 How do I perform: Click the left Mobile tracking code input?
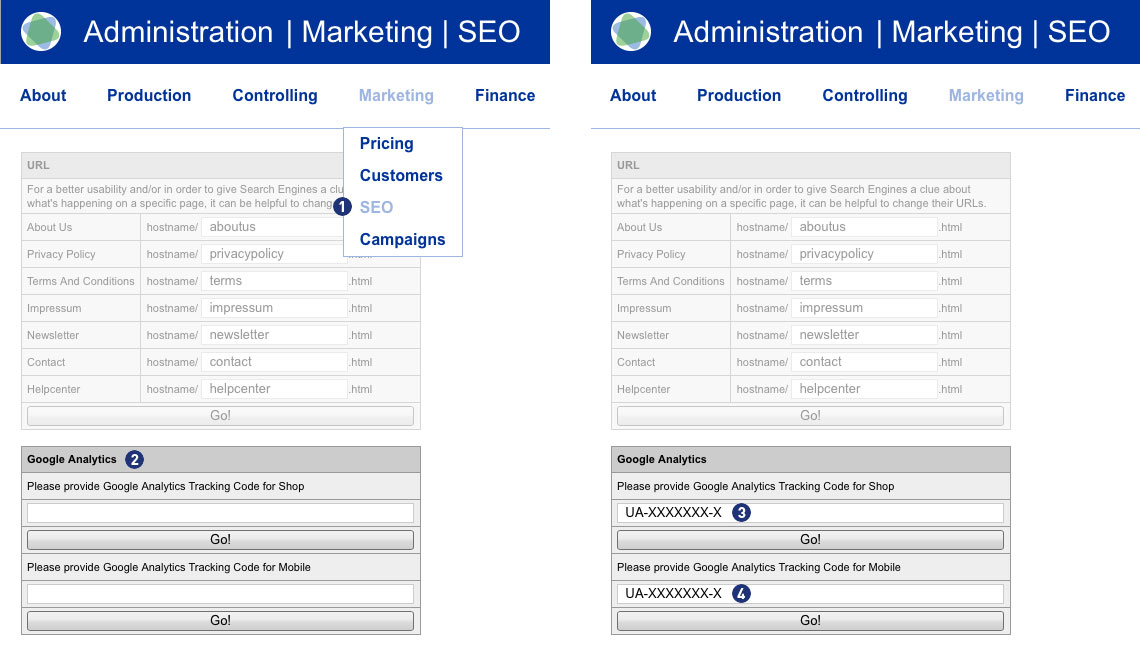coord(220,594)
